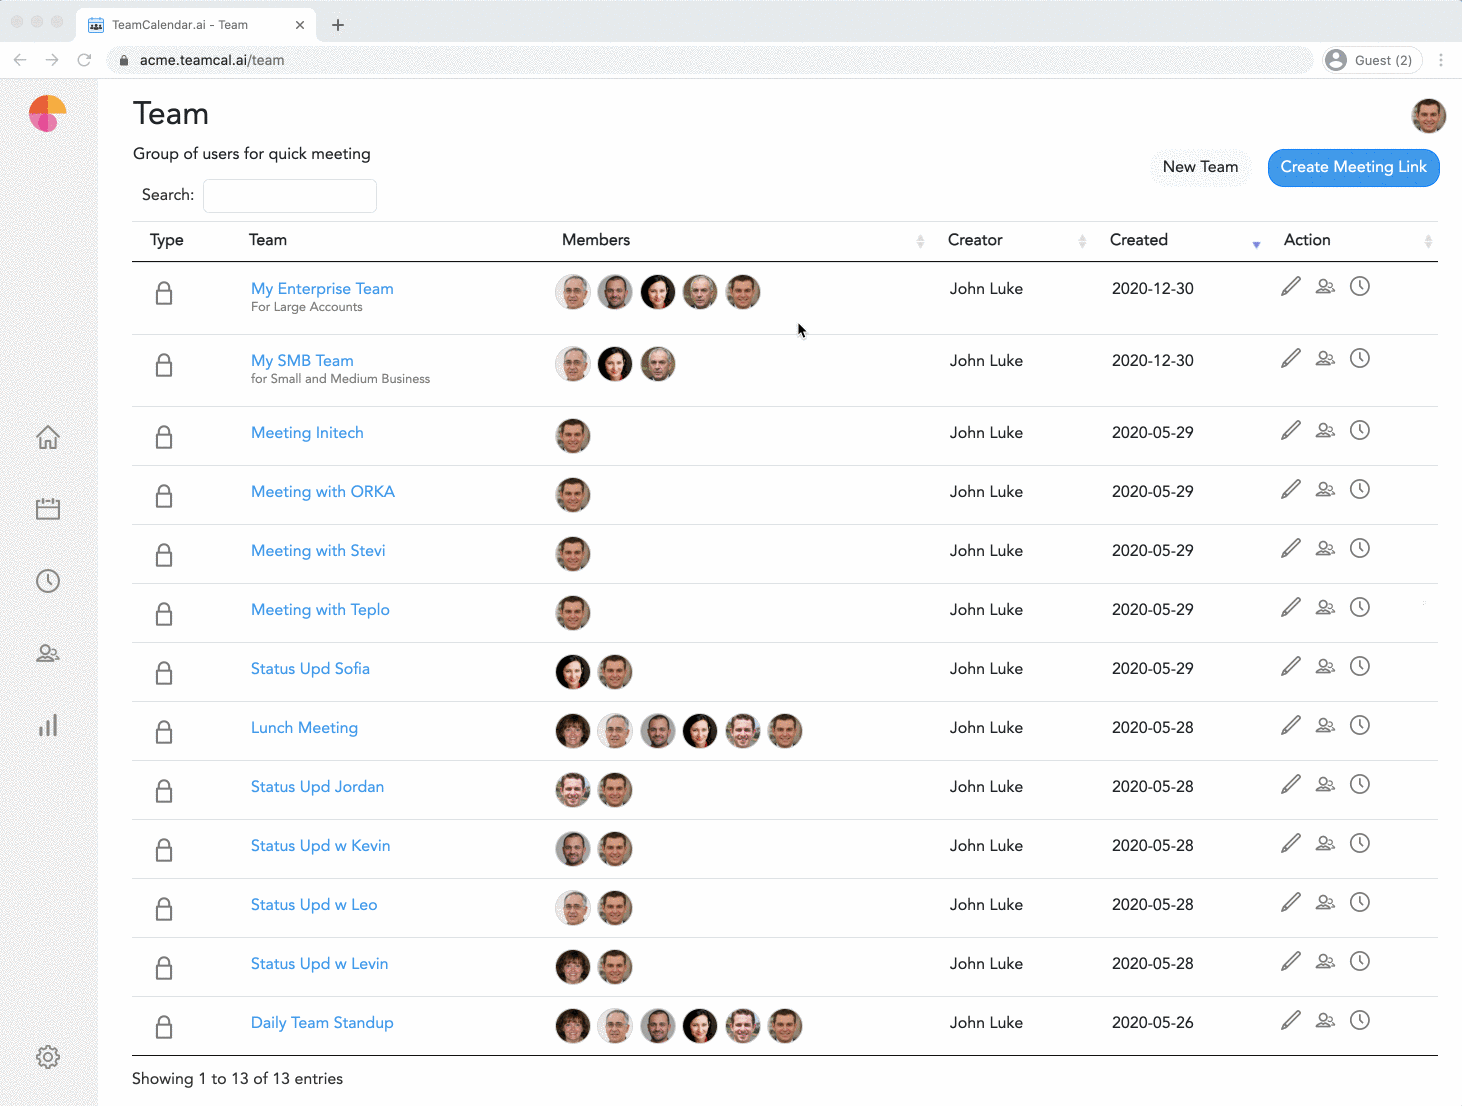Open the settings gear in sidebar
The image size is (1462, 1106).
(48, 1057)
